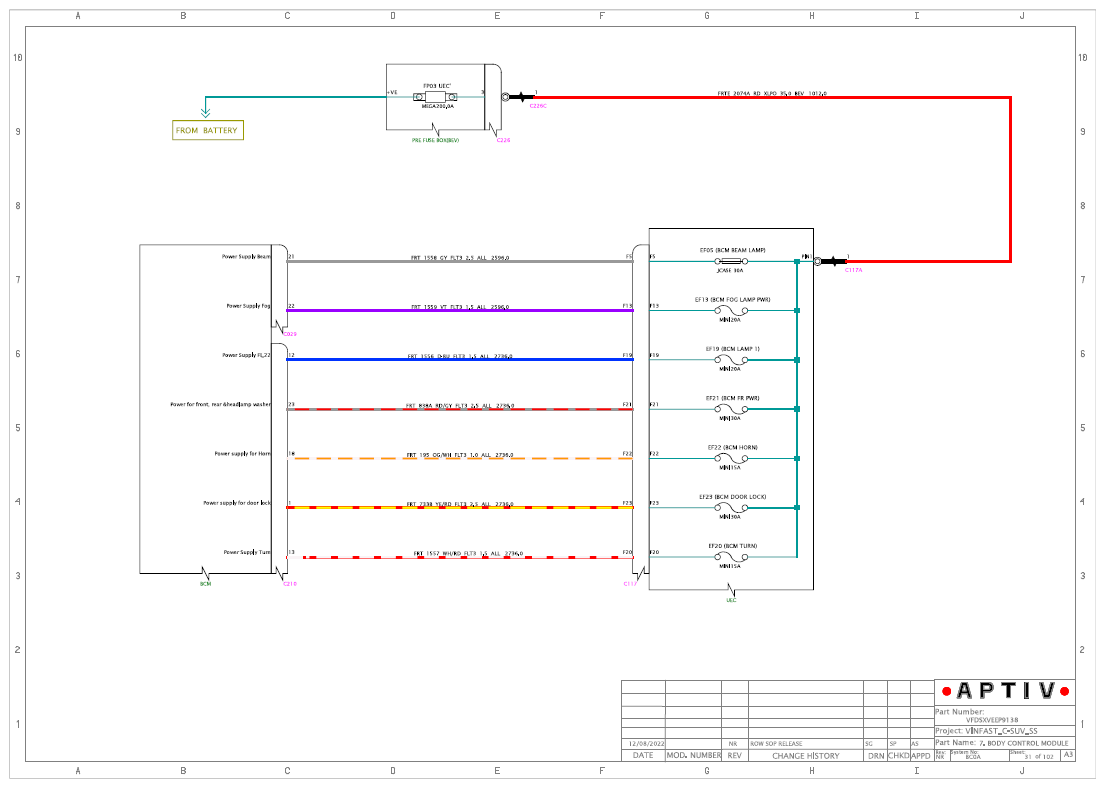Click the EF23 BCM DOOR LOCK fuse symbol
Screen dimensions: 1105x788
coord(731,507)
